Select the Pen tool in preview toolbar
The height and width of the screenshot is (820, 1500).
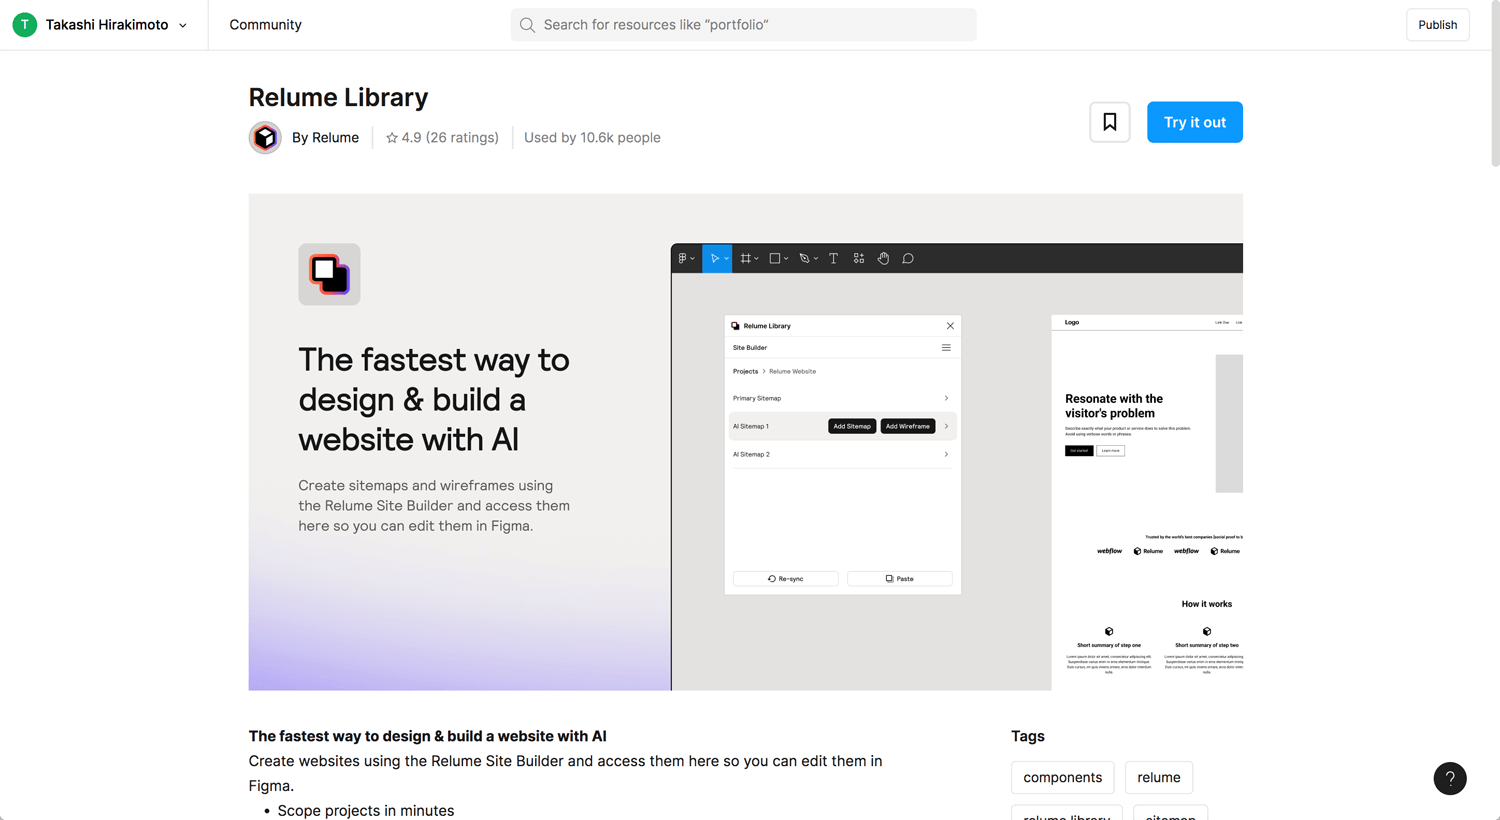pyautogui.click(x=807, y=258)
